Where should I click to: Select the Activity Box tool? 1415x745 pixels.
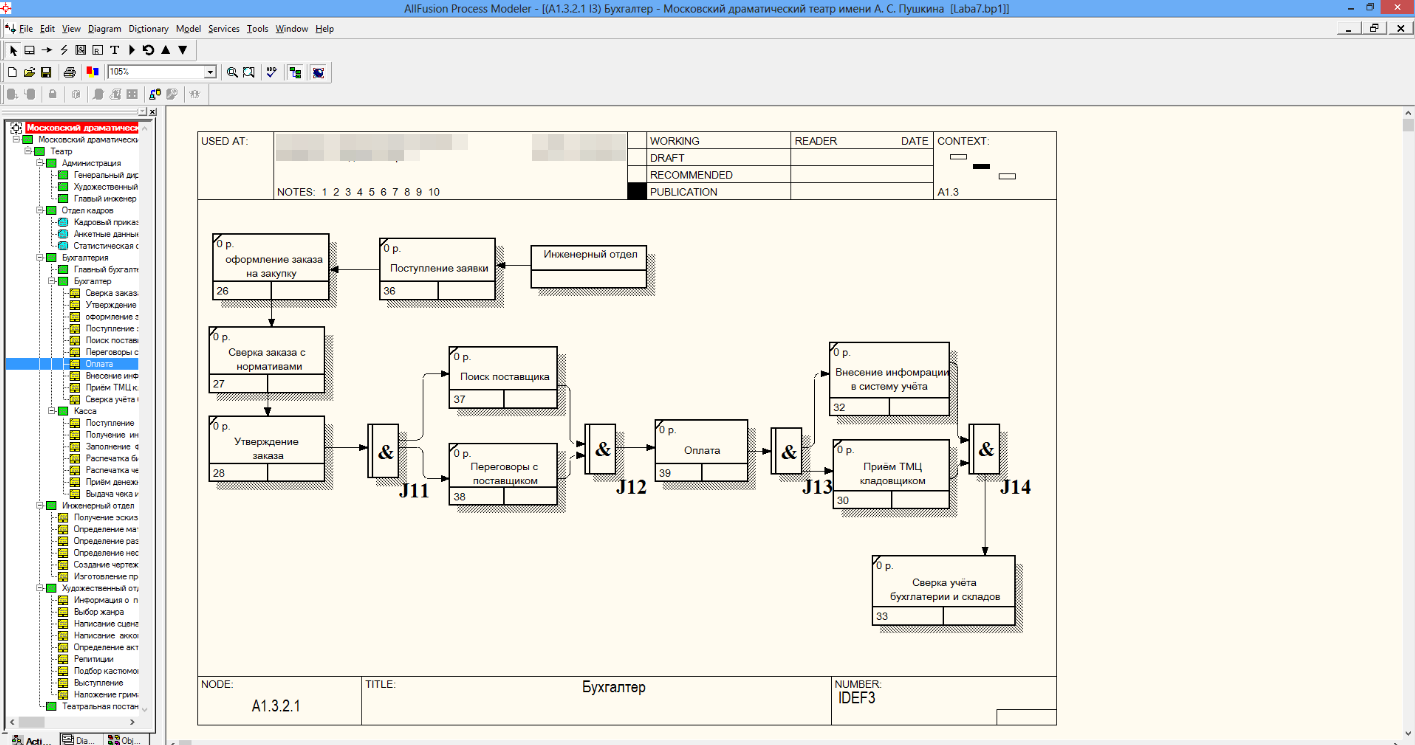point(30,50)
